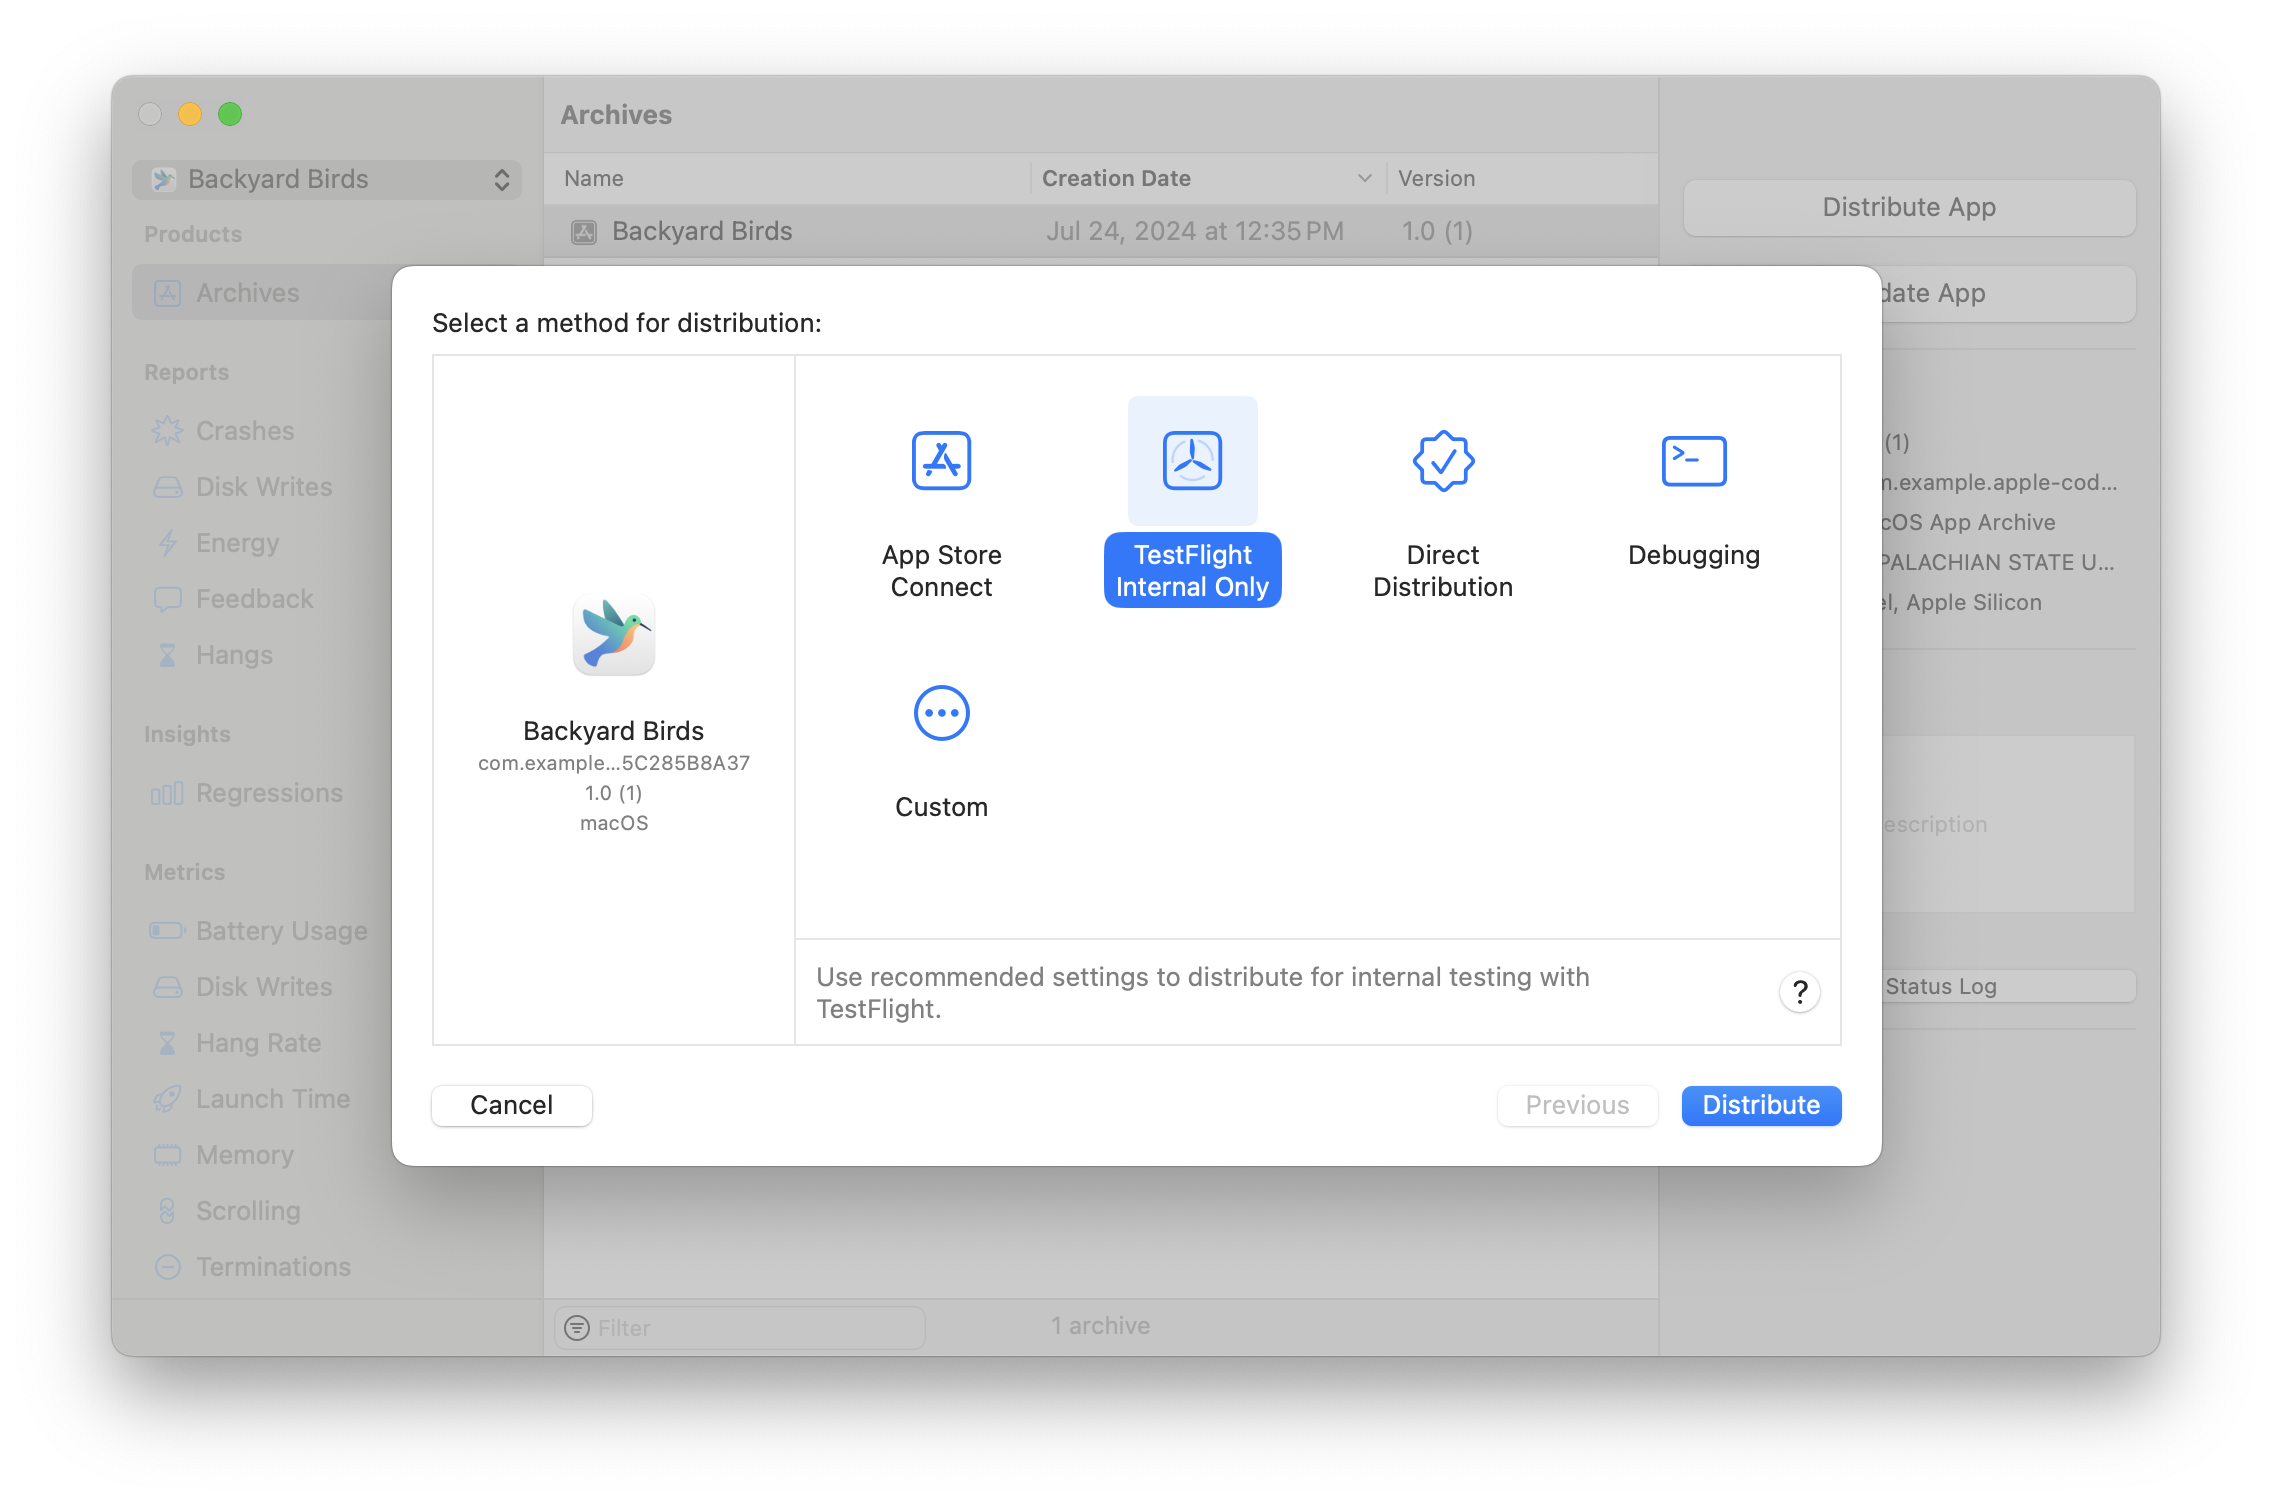Click the Backyard Birds hummingbird app icon

pos(614,635)
